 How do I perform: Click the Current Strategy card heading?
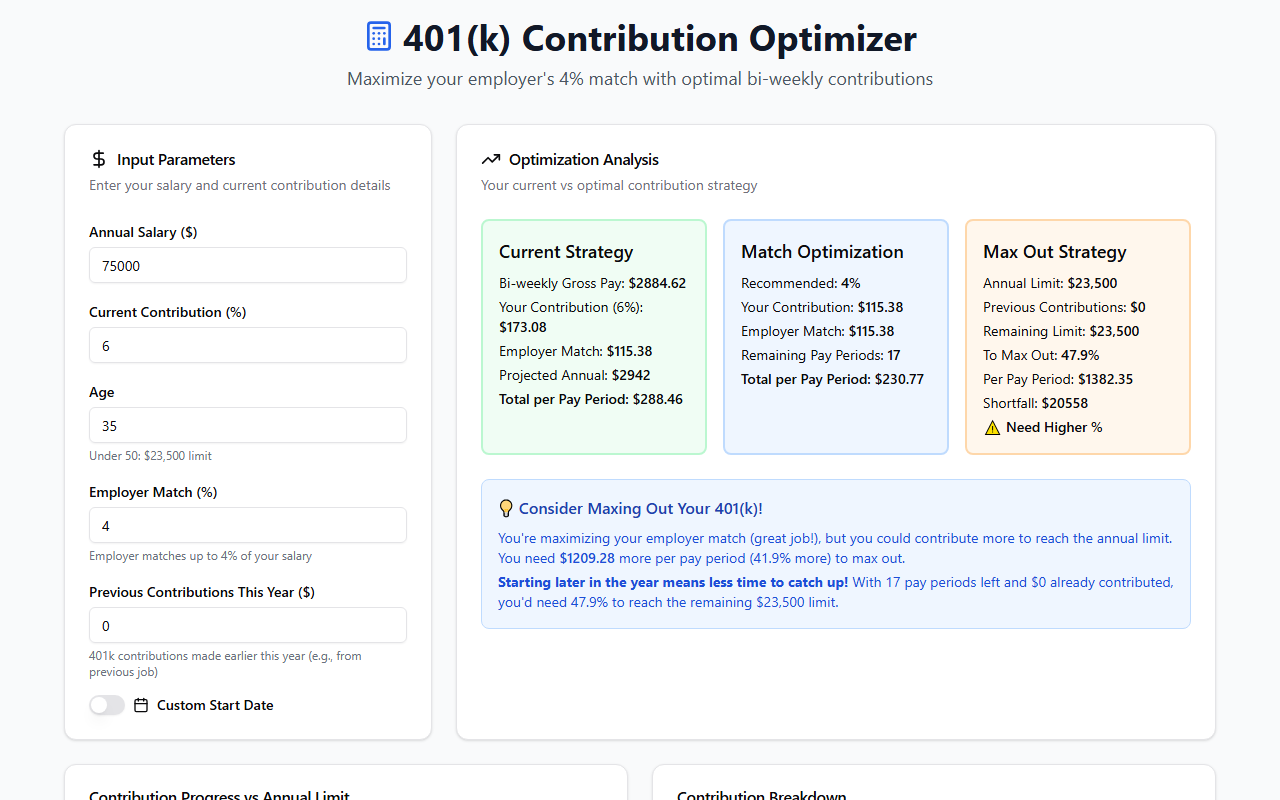tap(566, 252)
